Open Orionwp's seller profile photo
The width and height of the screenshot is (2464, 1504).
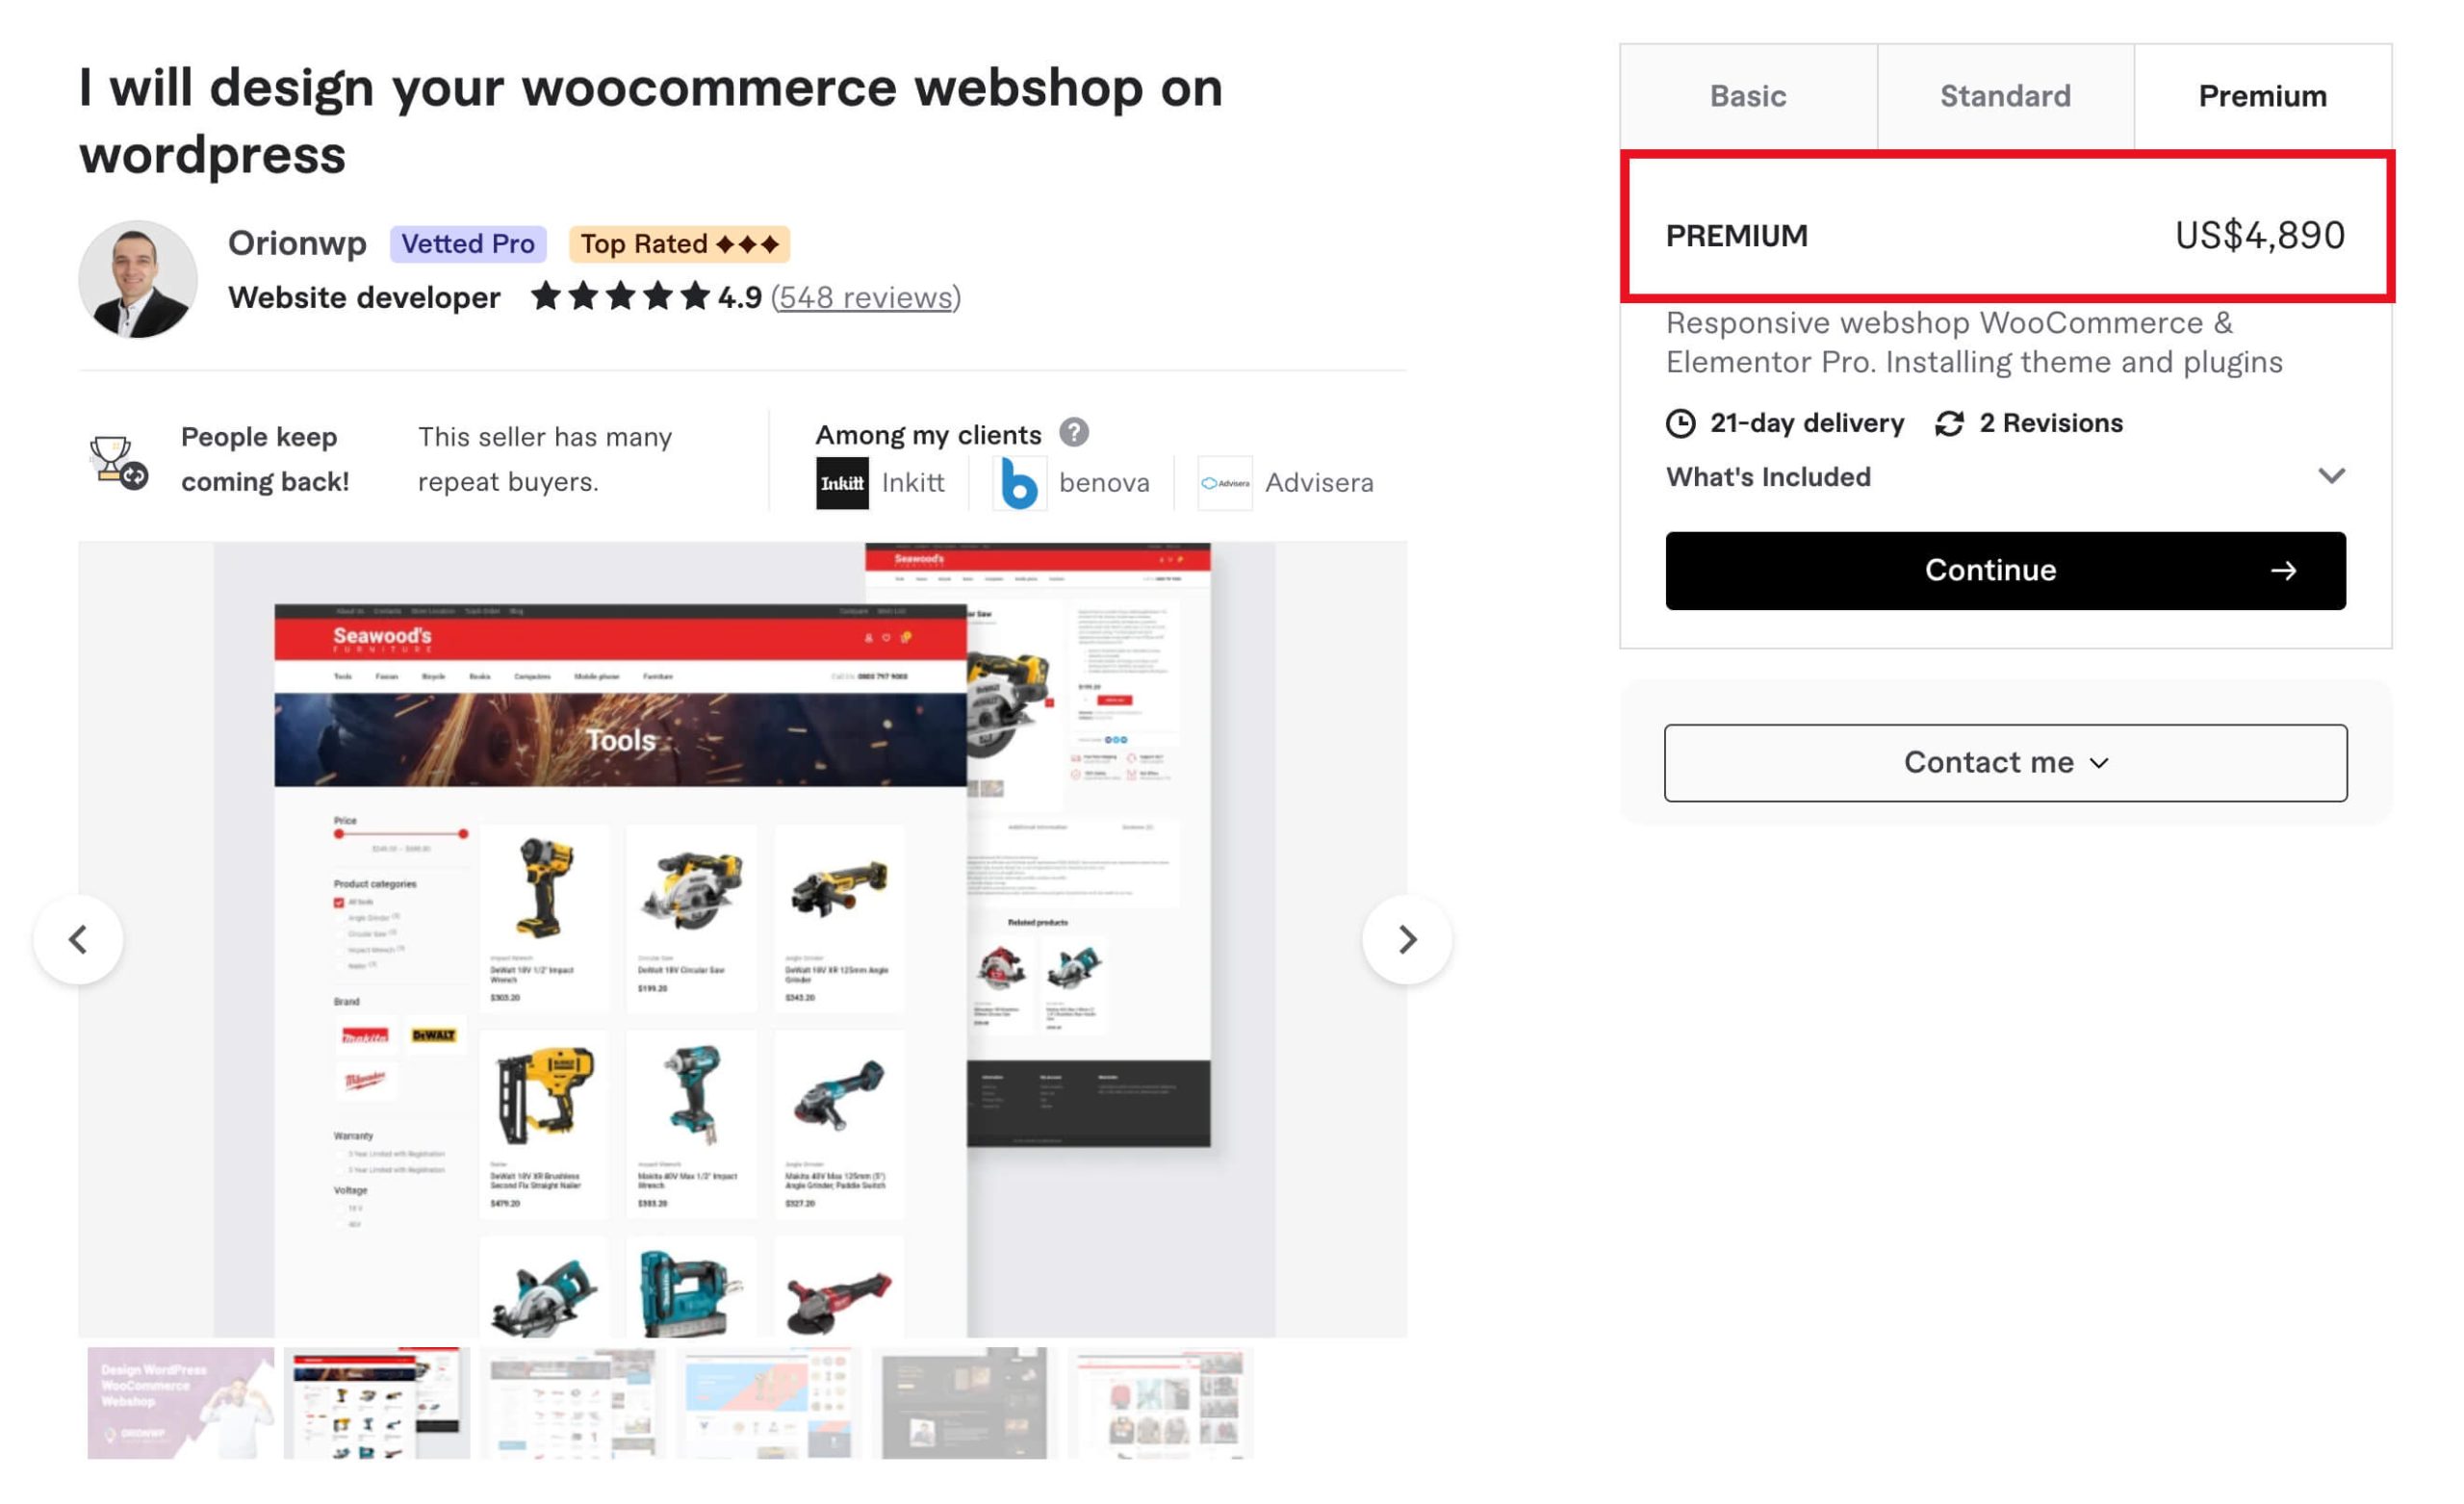click(x=138, y=279)
